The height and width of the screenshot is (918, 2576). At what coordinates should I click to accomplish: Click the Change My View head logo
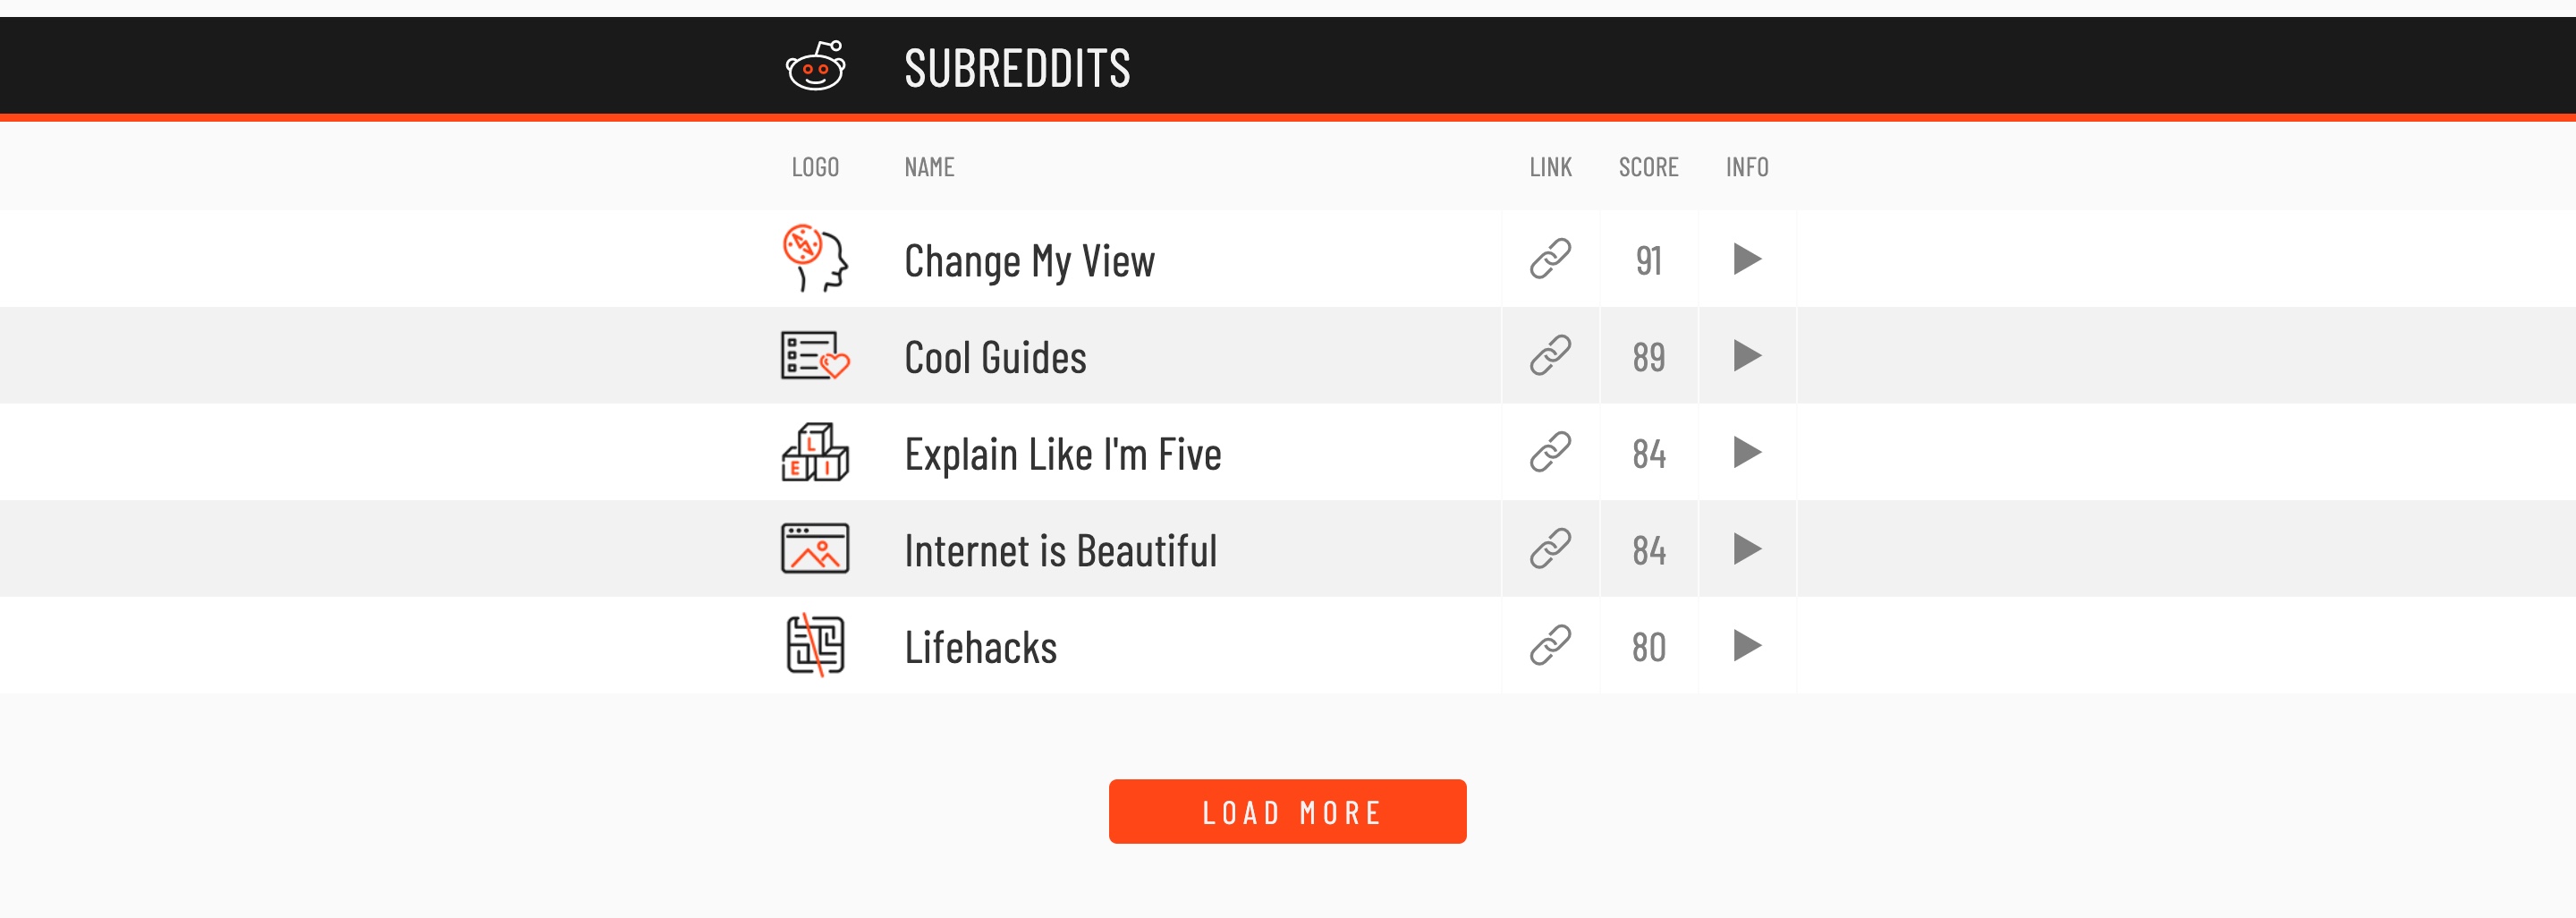coord(815,258)
